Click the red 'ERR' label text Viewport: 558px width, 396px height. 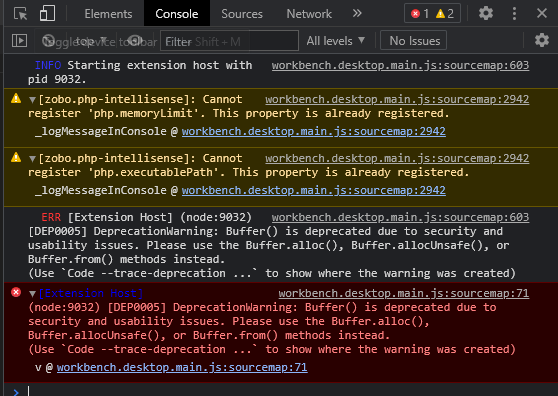pos(51,217)
